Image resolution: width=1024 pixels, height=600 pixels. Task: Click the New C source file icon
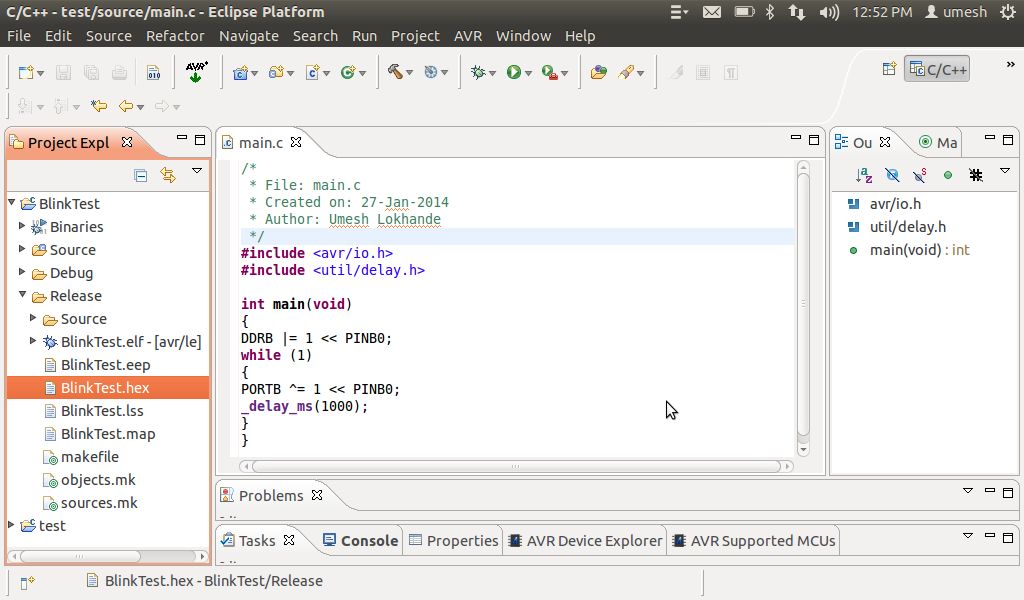click(x=312, y=72)
